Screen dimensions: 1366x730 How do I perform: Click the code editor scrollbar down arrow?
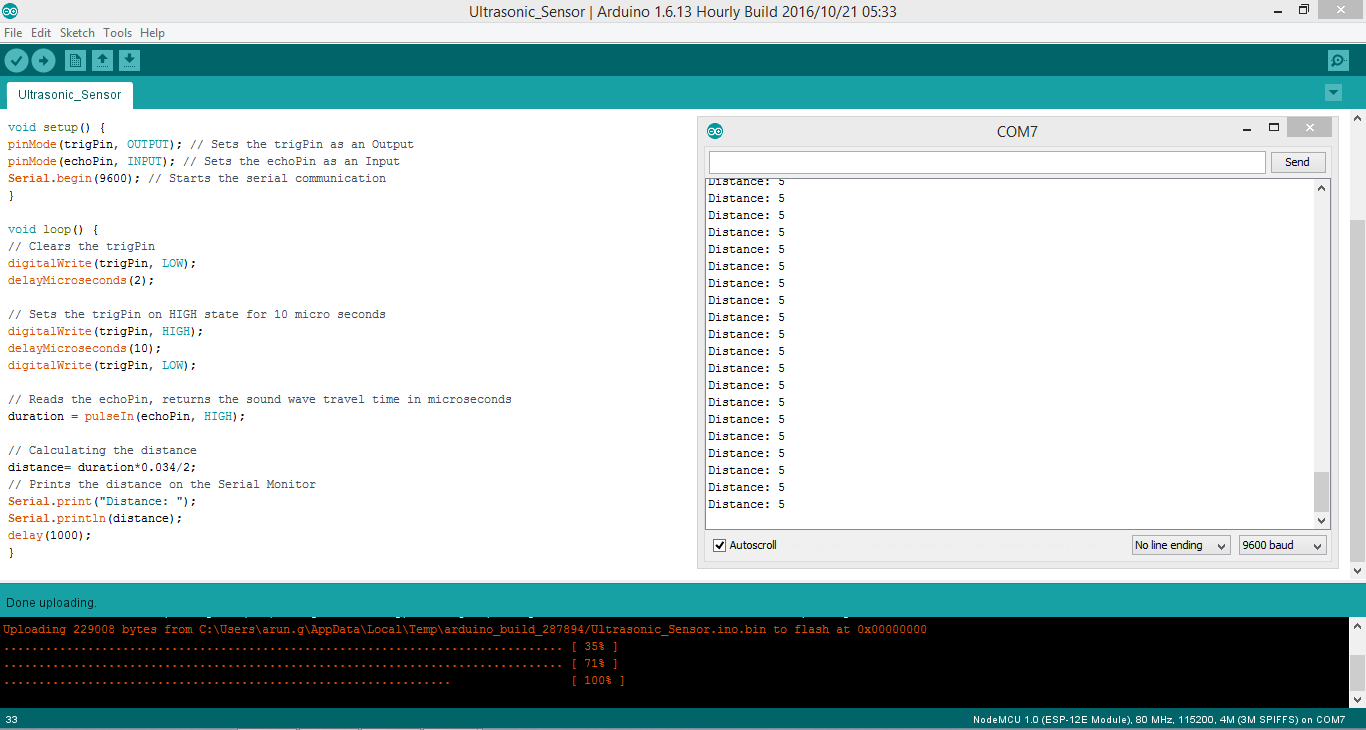pos(1358,571)
